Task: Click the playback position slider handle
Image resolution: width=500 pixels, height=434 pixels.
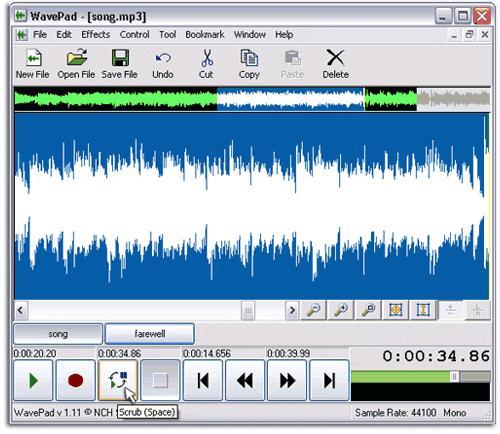Action: click(x=454, y=377)
